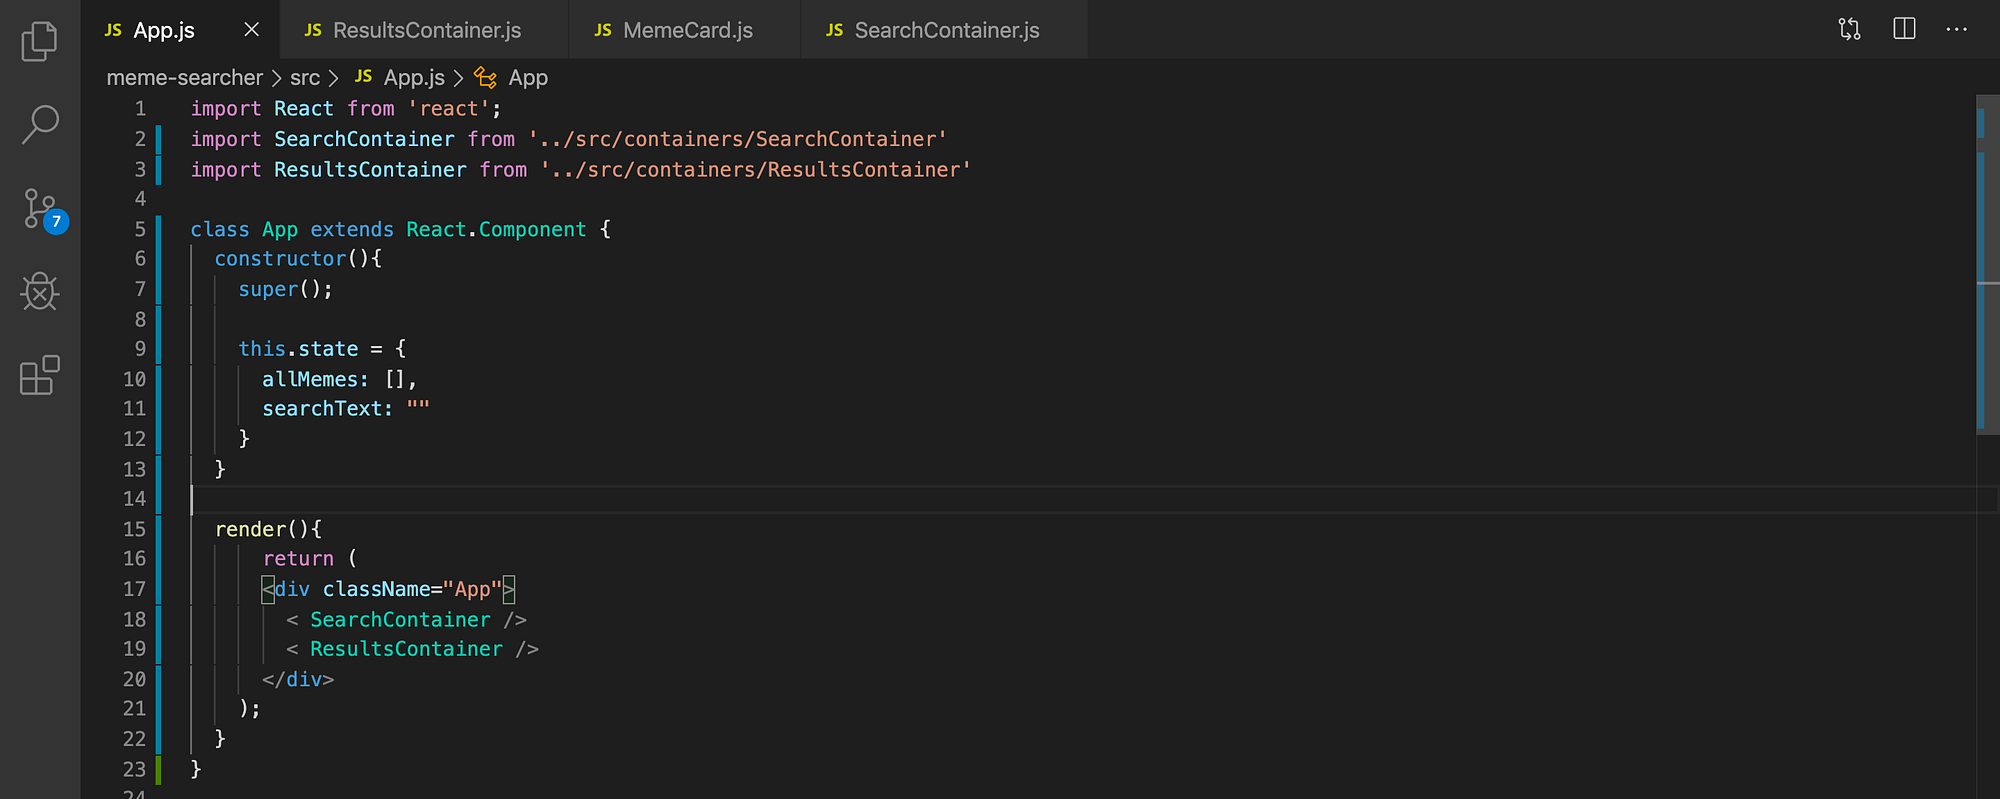This screenshot has height=799, width=2000.
Task: Click the render() method name
Action: 250,529
